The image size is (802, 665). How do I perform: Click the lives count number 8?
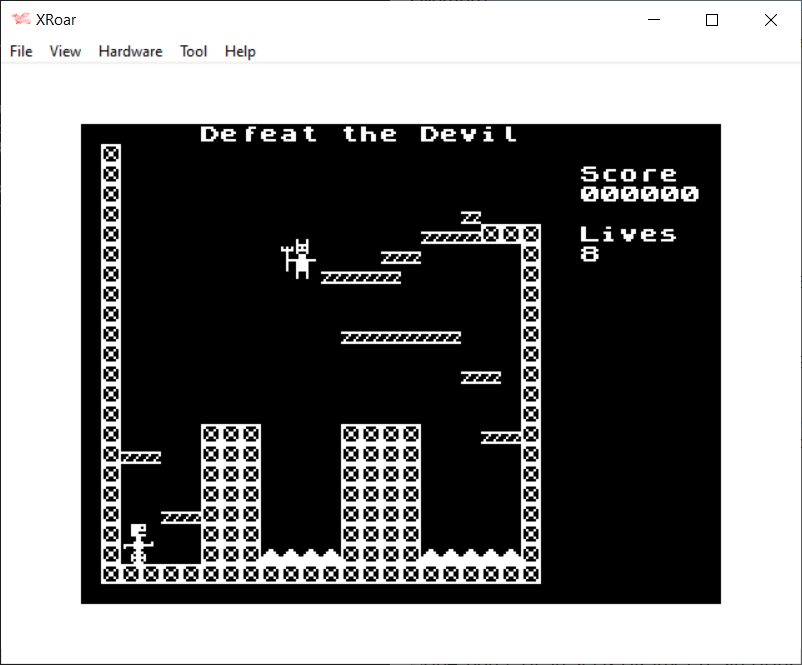coord(590,254)
